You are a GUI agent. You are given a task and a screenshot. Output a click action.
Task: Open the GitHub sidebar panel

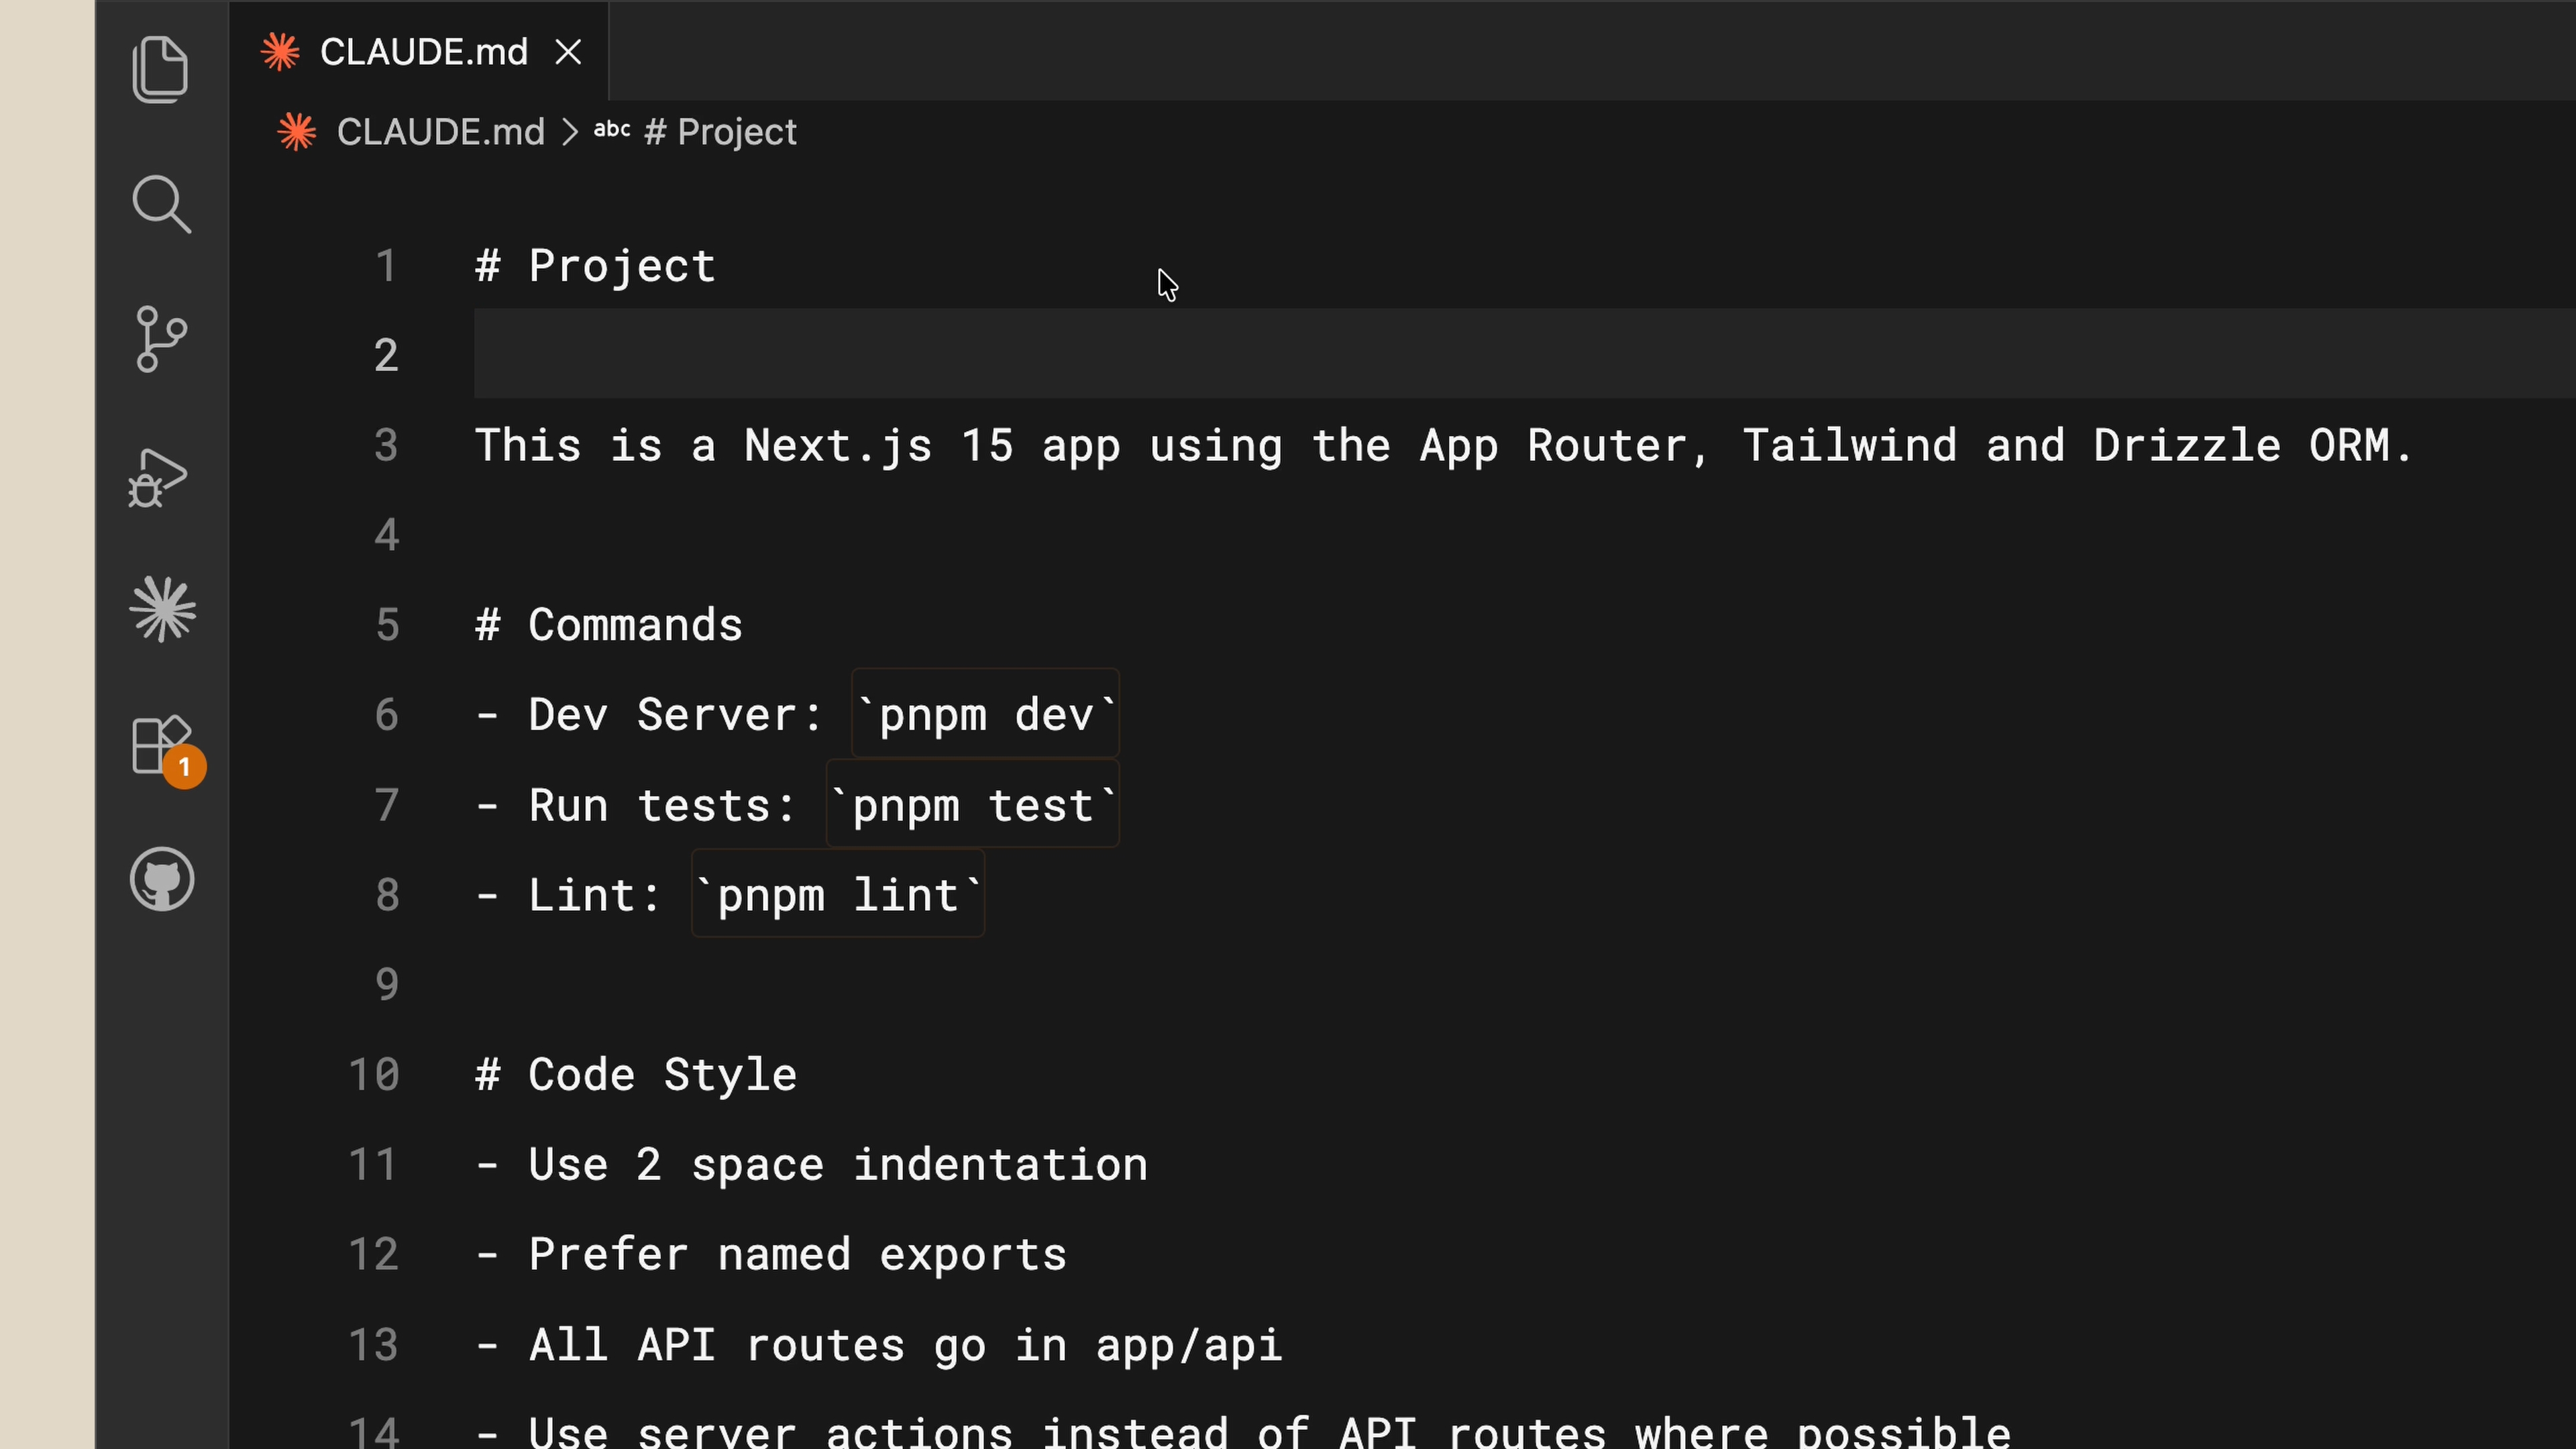pyautogui.click(x=162, y=880)
